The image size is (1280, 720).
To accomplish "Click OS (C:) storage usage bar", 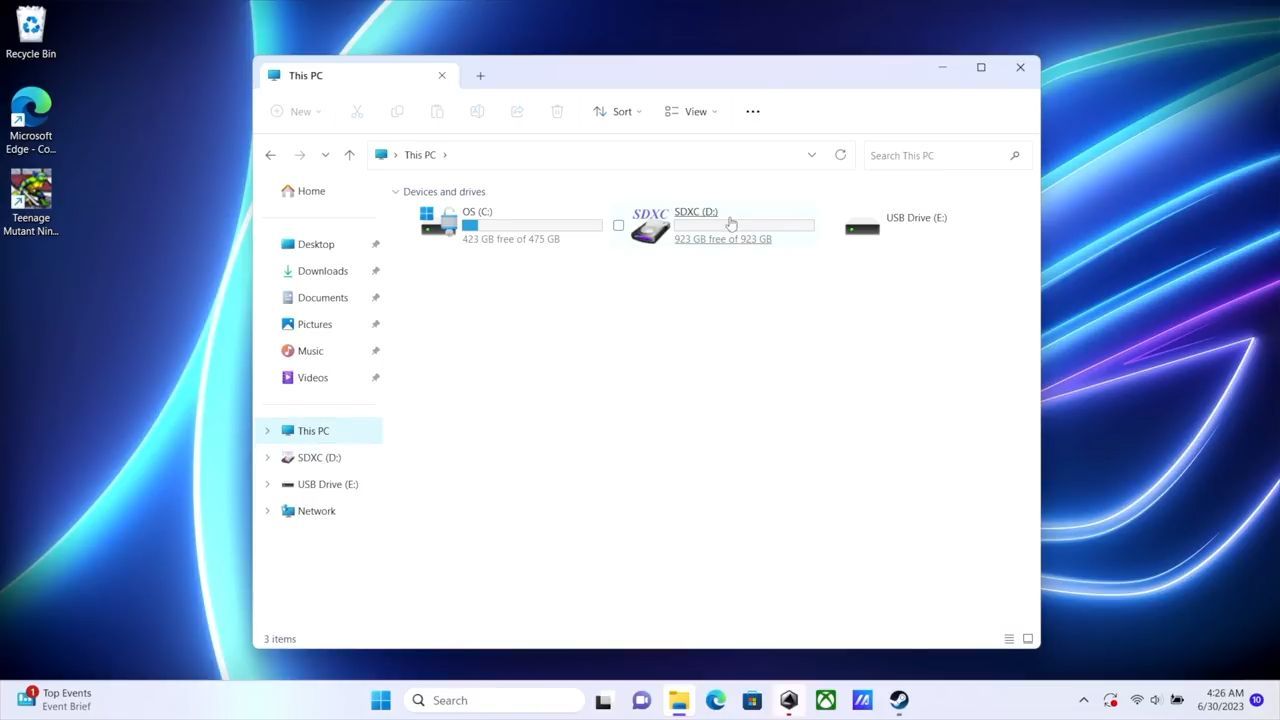I will pos(532,226).
